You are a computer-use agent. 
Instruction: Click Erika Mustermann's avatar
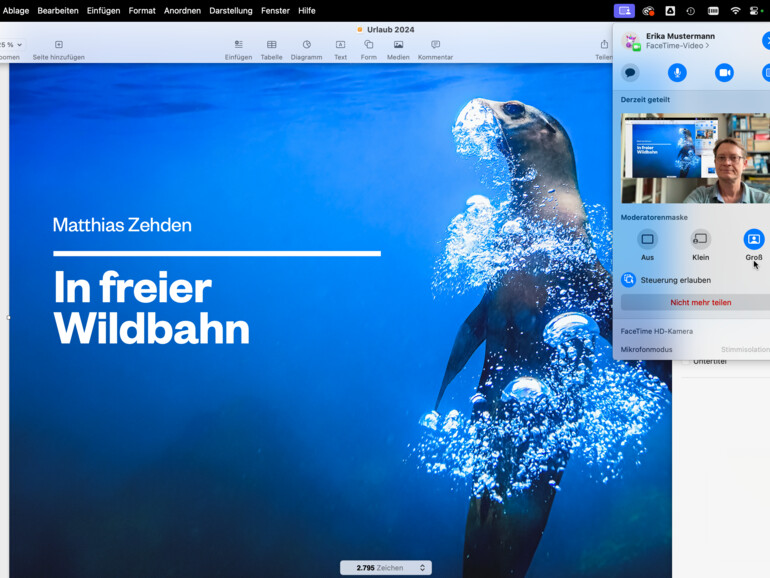(x=631, y=41)
